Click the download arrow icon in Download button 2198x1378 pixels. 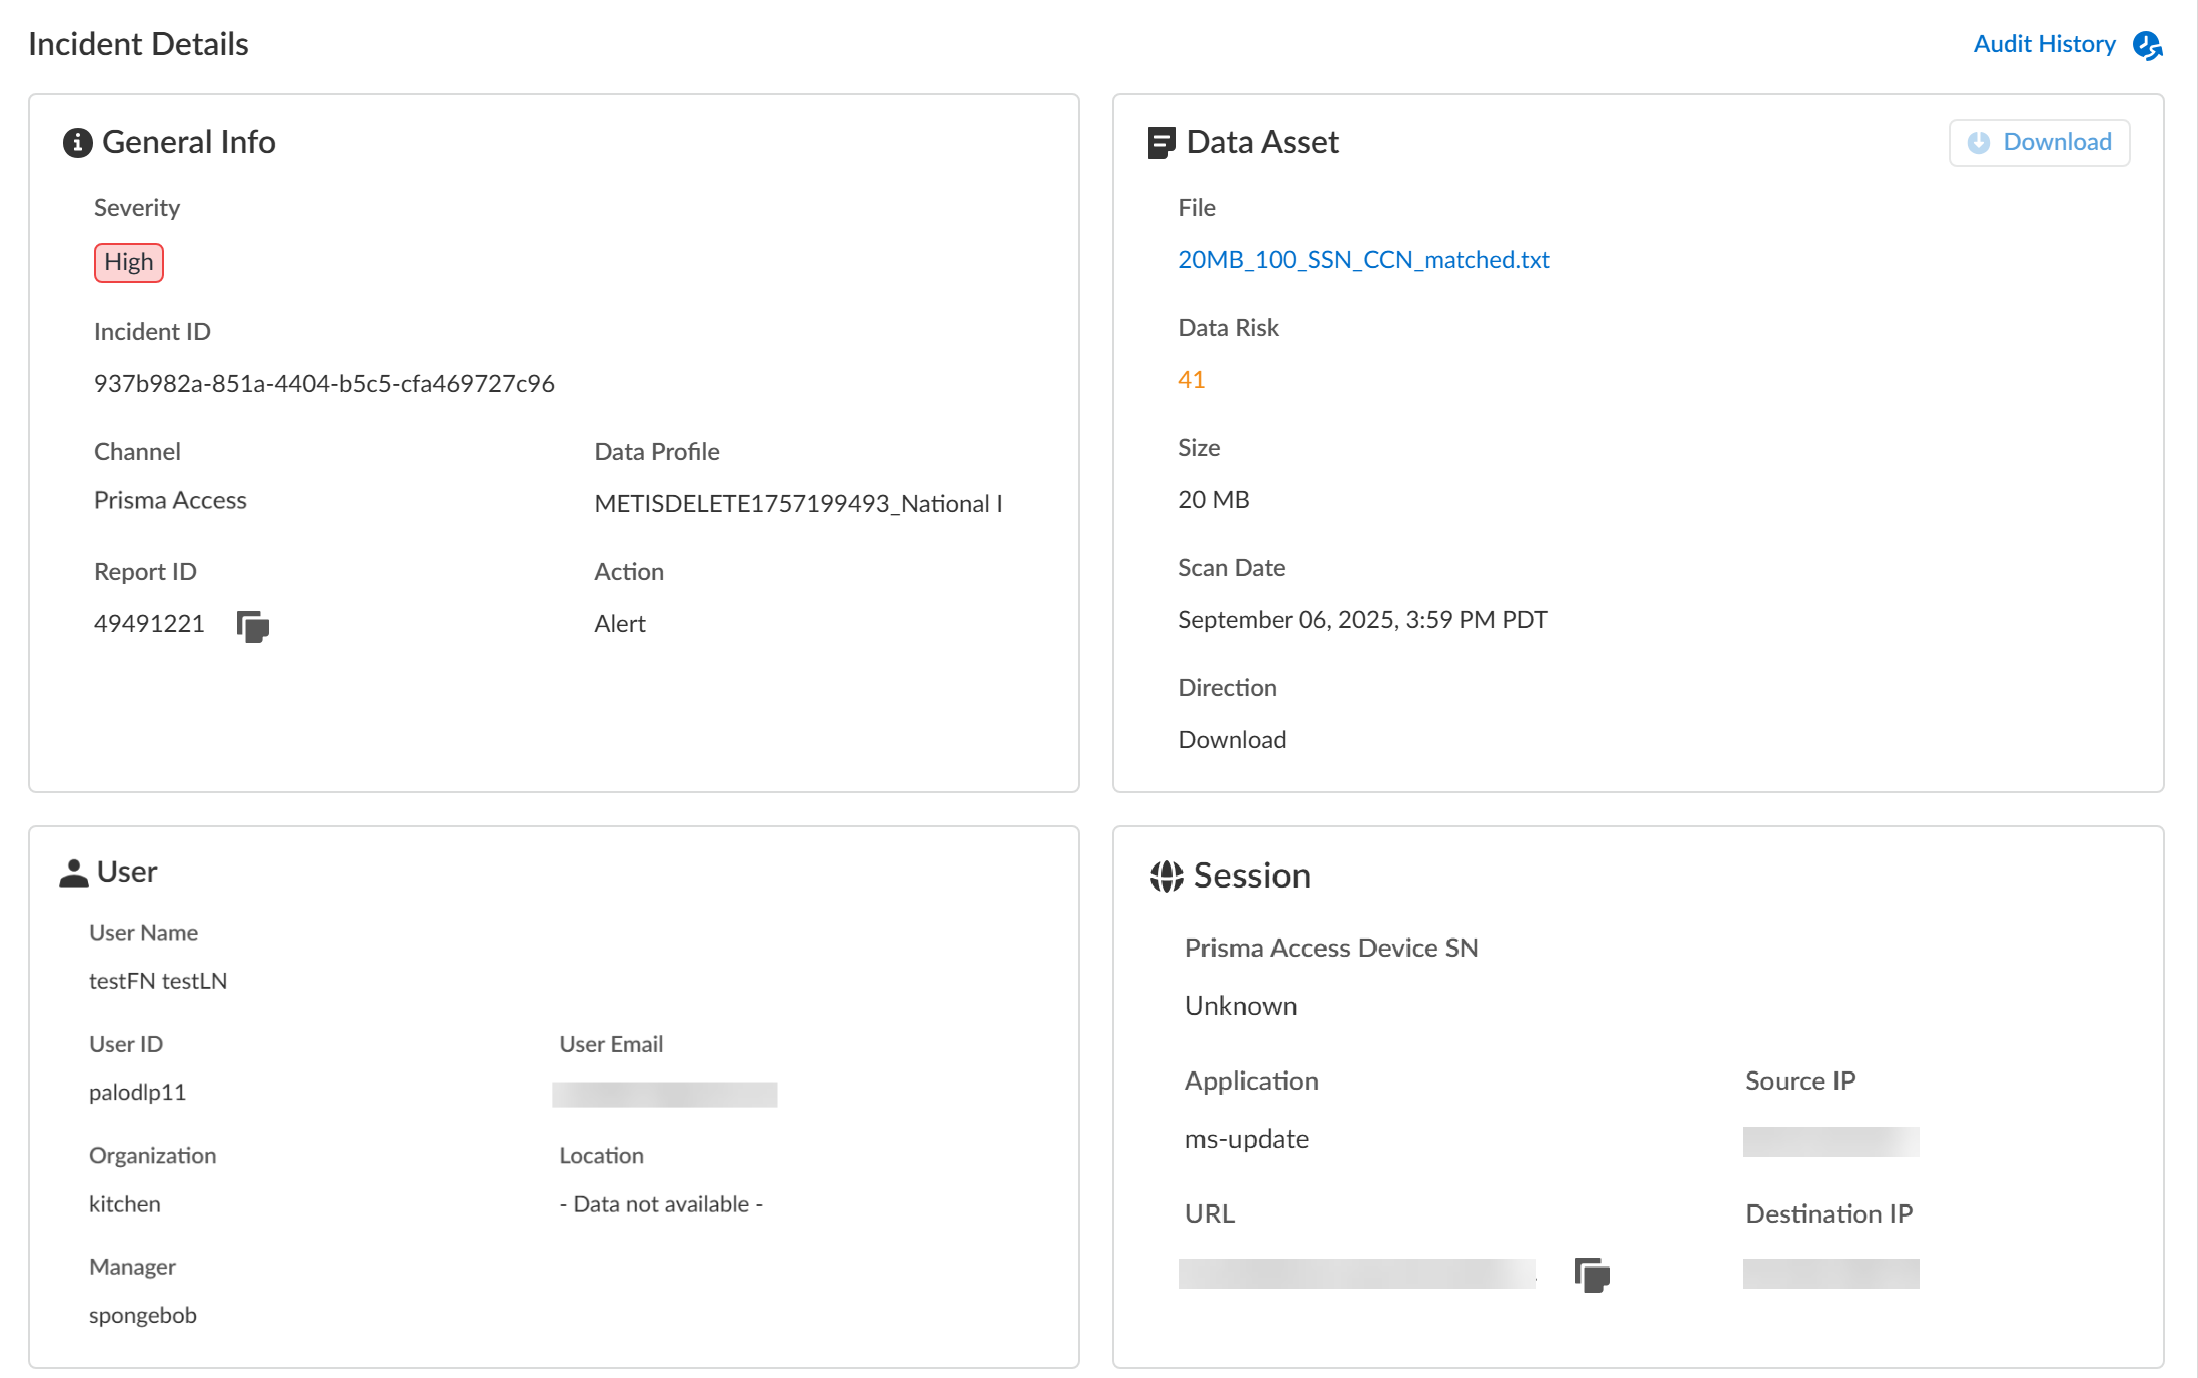click(1977, 142)
